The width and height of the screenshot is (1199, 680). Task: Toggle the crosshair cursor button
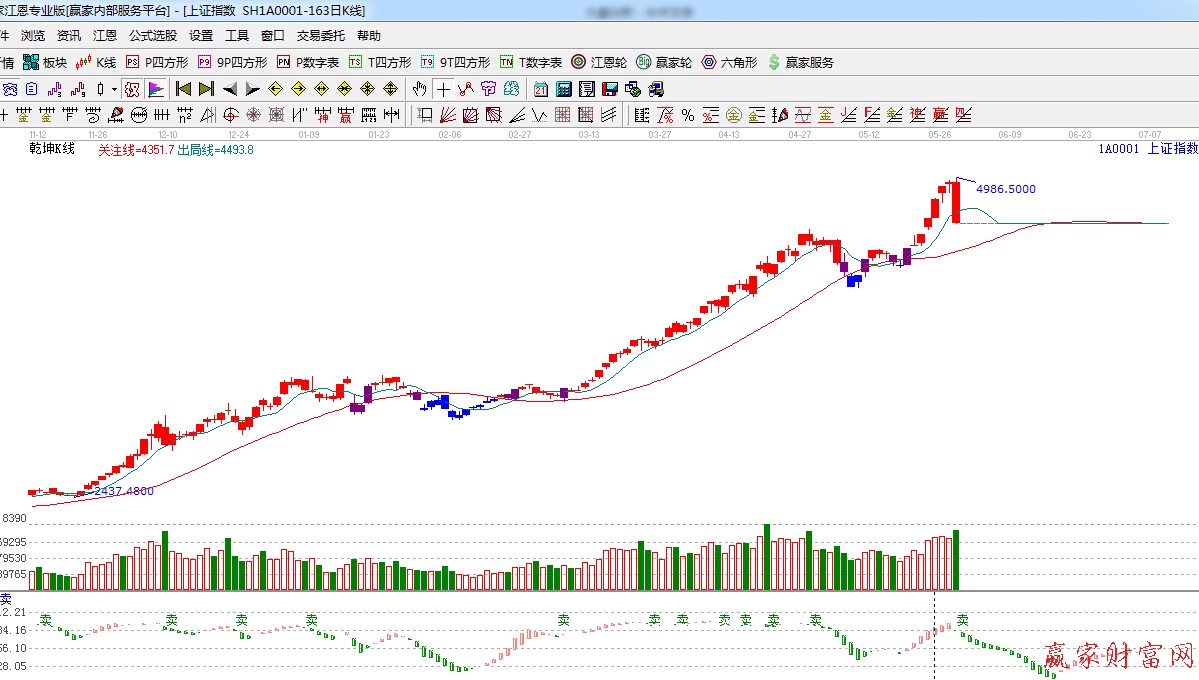[x=442, y=89]
